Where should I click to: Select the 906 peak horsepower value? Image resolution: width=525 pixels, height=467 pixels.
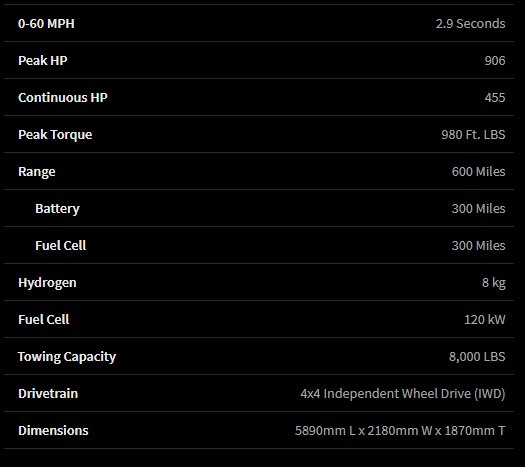point(495,61)
